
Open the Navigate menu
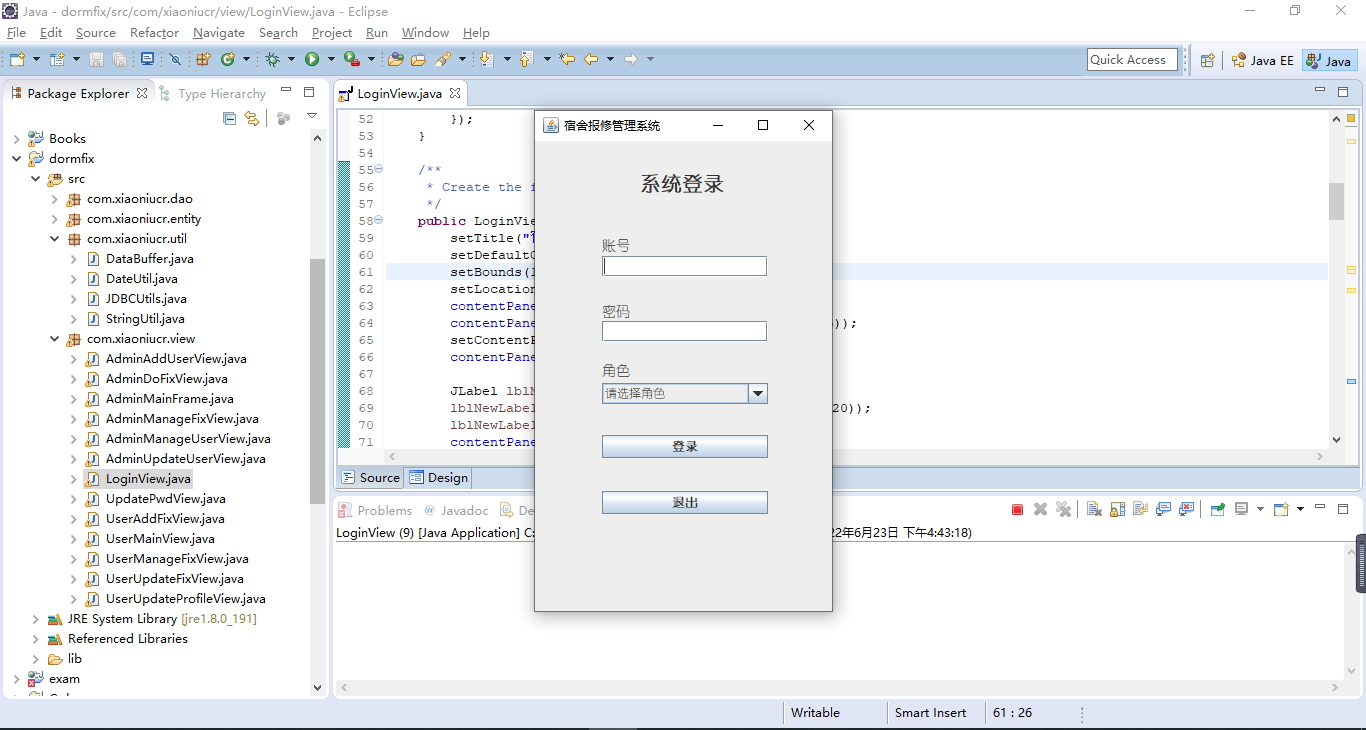[219, 33]
